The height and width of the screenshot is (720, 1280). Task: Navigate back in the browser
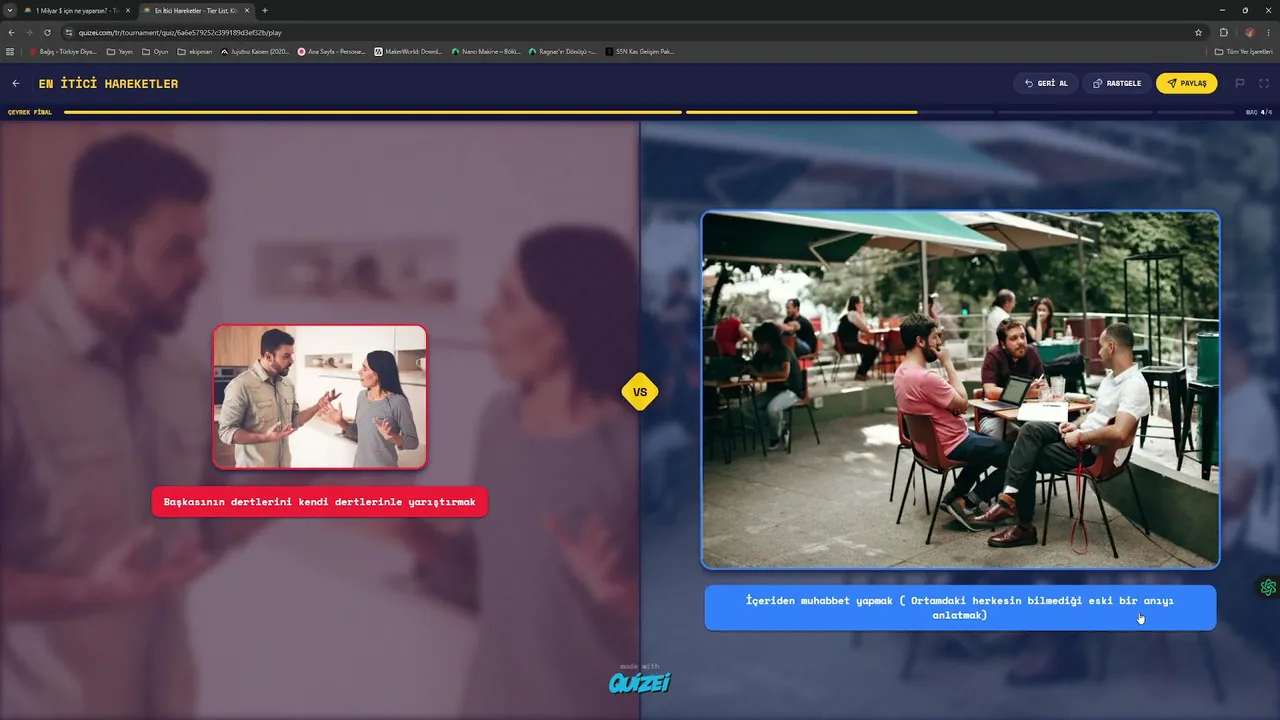pos(11,32)
